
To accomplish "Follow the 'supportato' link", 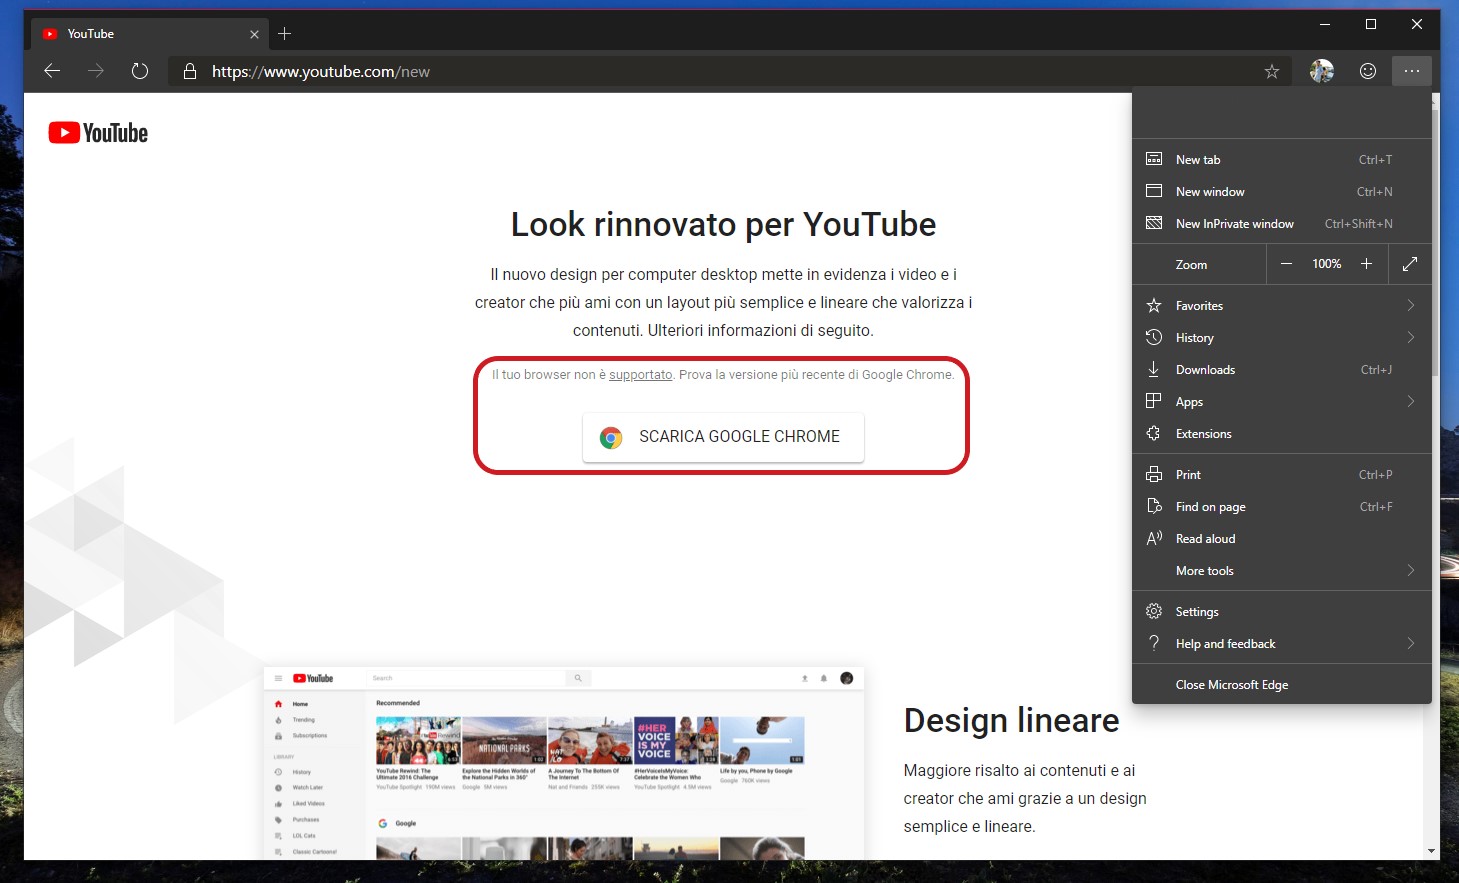I will (x=640, y=375).
